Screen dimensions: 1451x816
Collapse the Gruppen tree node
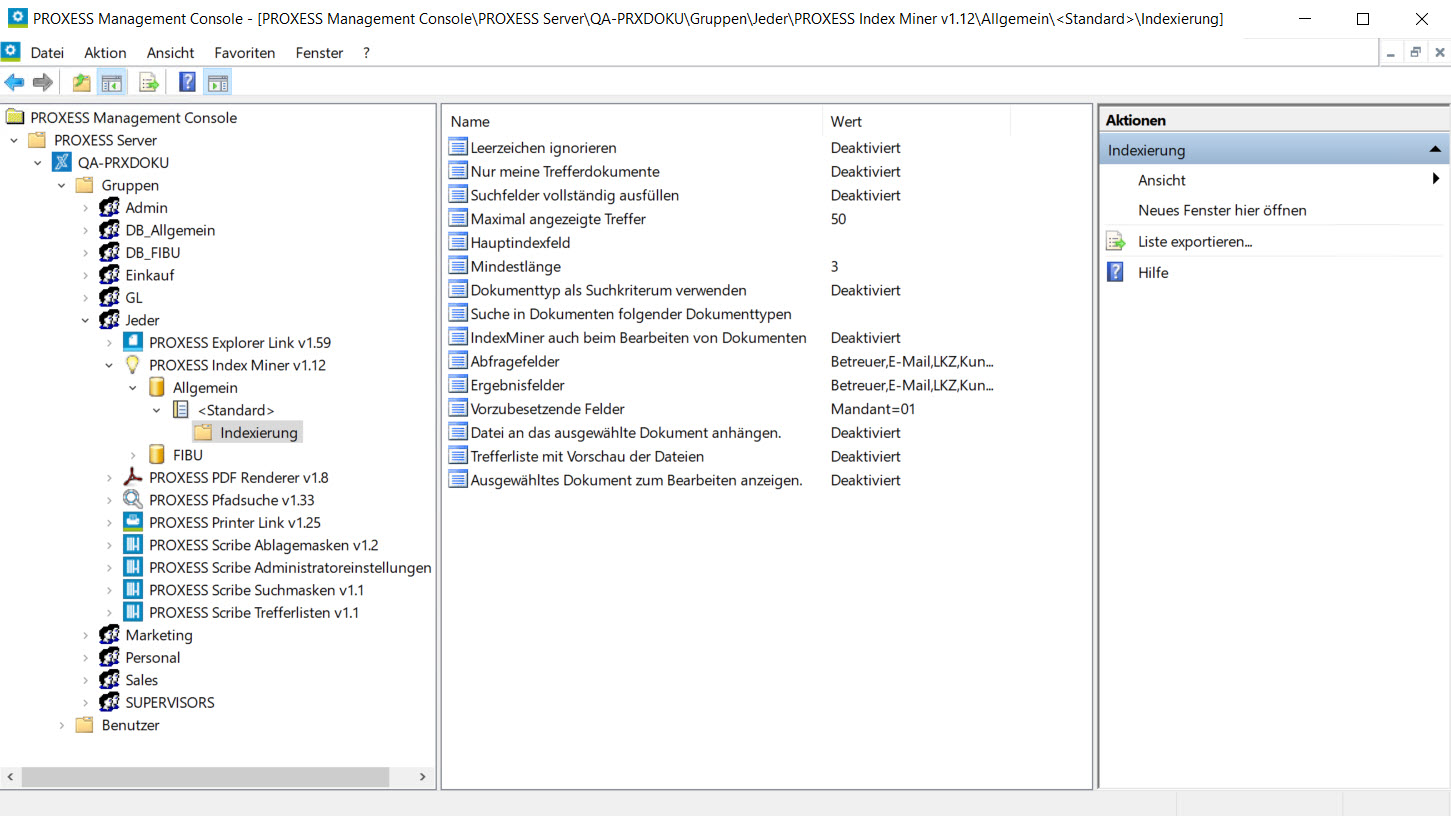pyautogui.click(x=62, y=185)
